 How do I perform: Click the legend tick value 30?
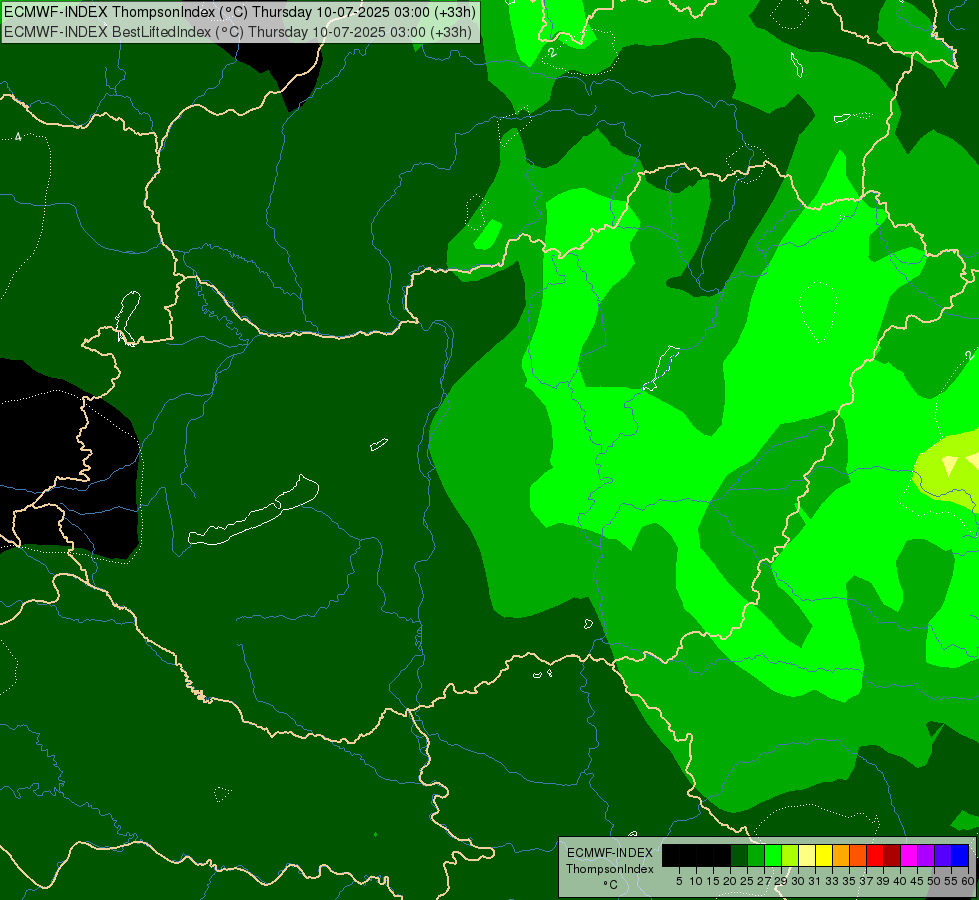(x=798, y=881)
